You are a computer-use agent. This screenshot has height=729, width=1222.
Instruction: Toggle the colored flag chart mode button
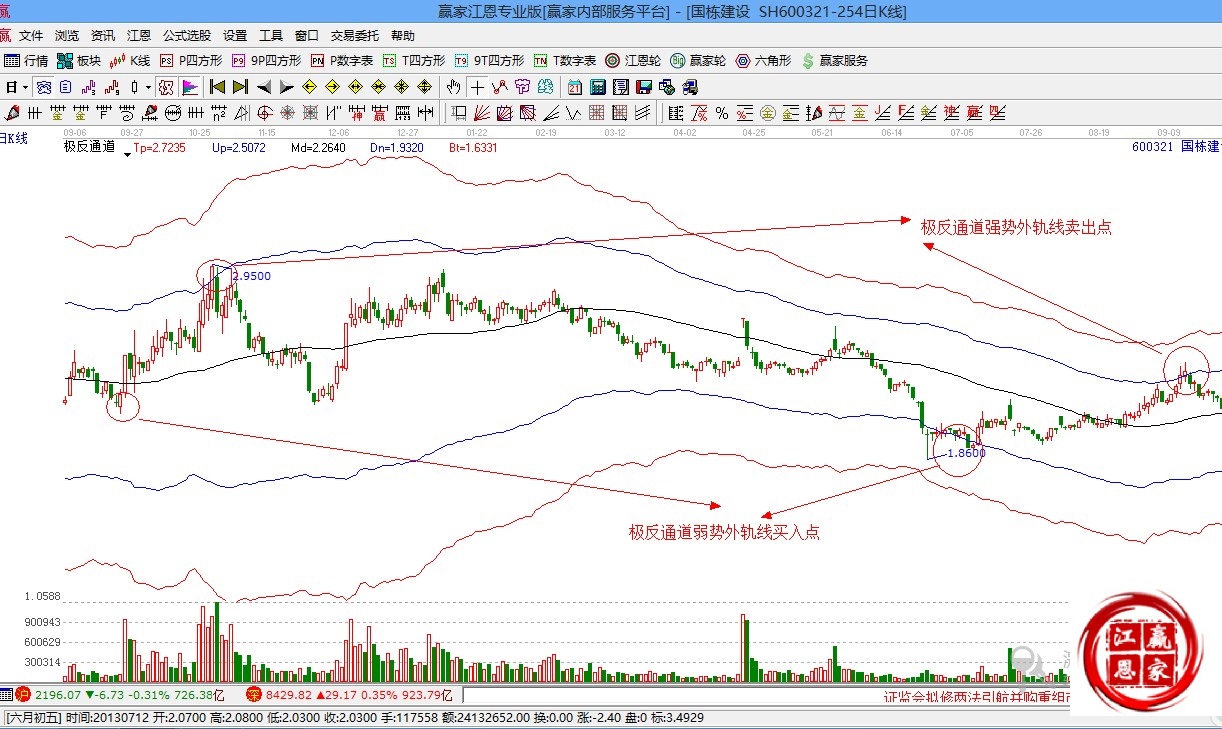(x=189, y=87)
